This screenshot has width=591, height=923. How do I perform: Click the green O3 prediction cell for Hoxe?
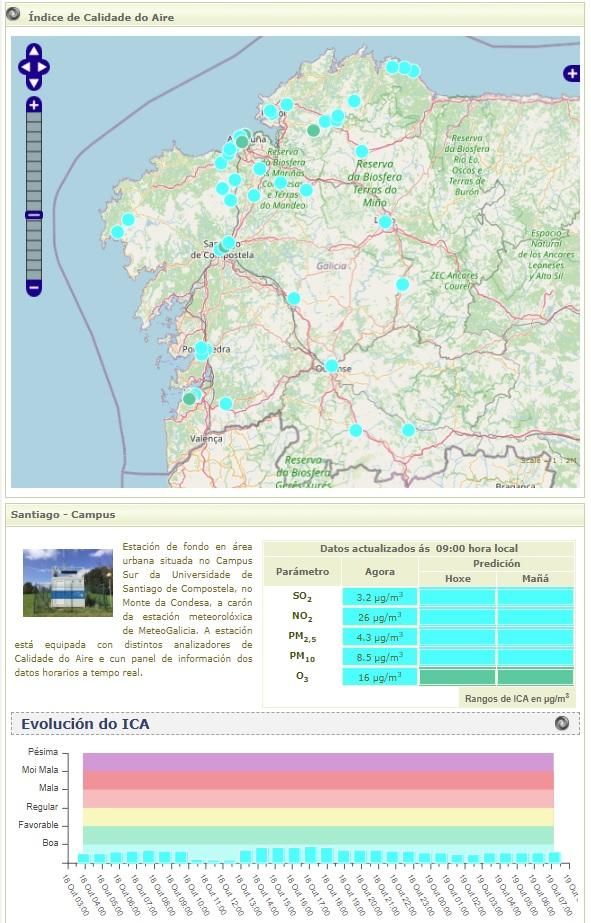(x=457, y=677)
